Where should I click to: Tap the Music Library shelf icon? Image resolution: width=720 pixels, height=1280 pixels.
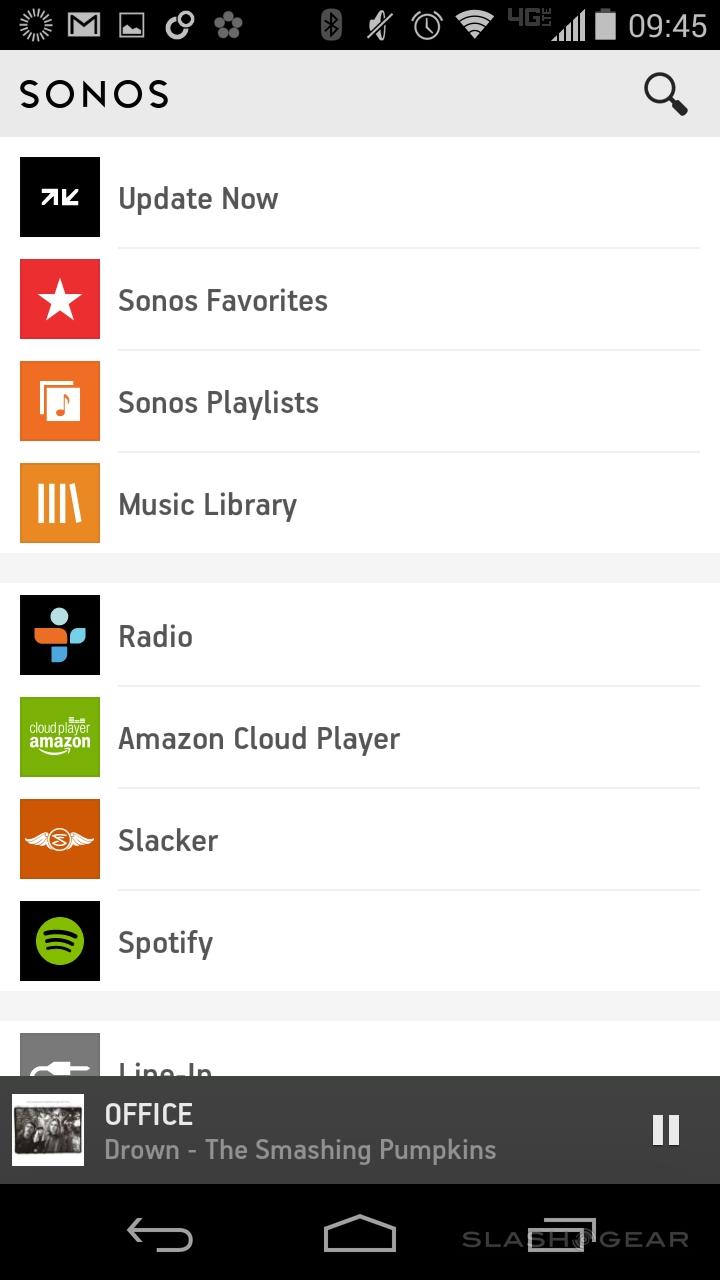[x=60, y=503]
